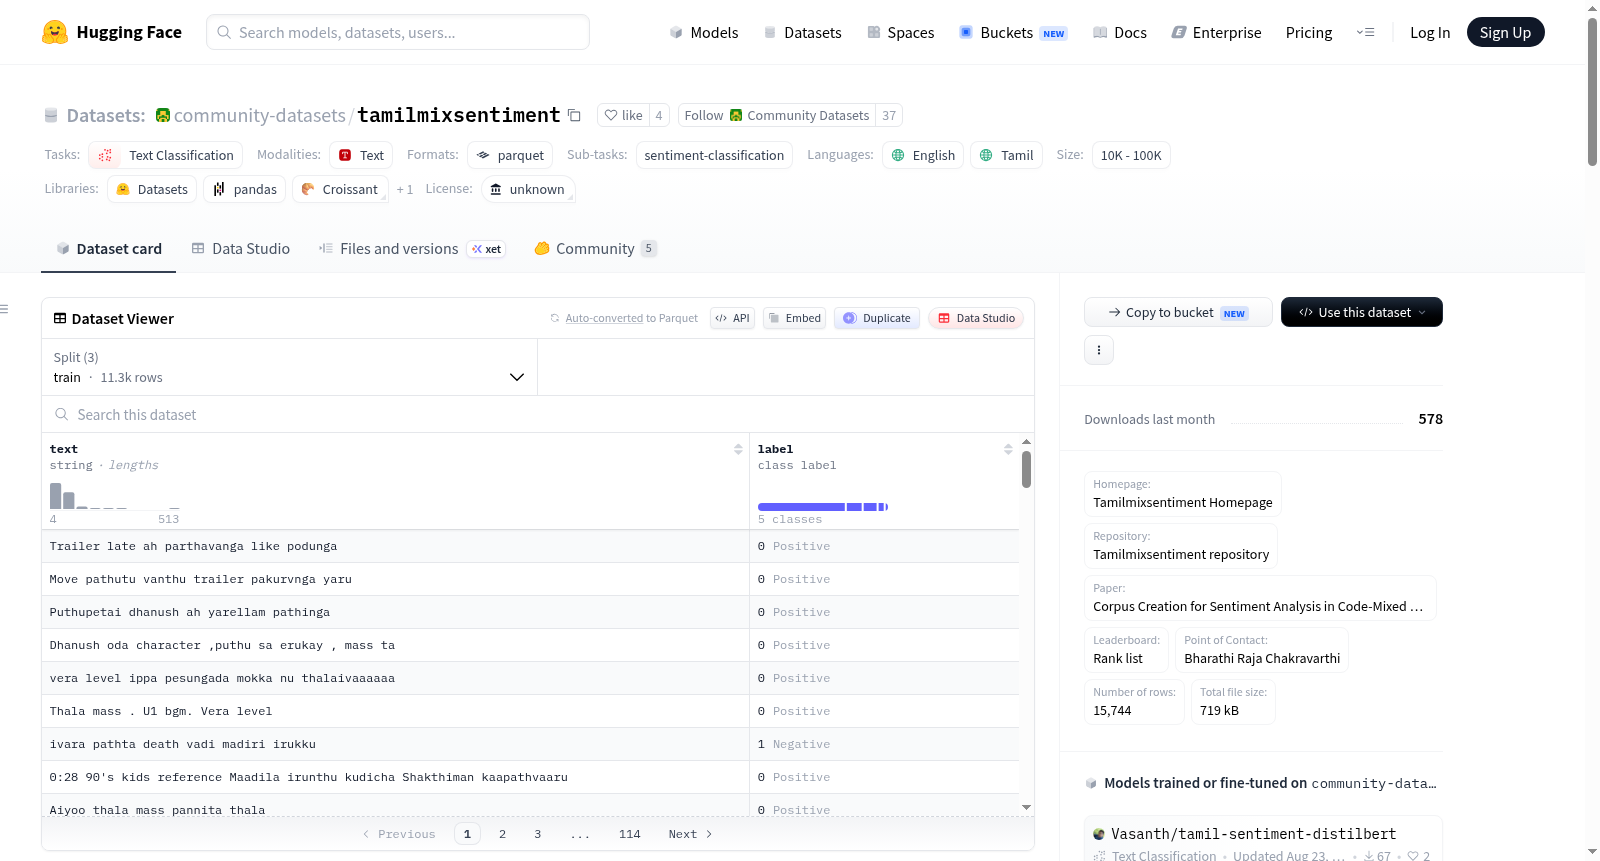Open the navigation overflow menu icon

[1365, 32]
